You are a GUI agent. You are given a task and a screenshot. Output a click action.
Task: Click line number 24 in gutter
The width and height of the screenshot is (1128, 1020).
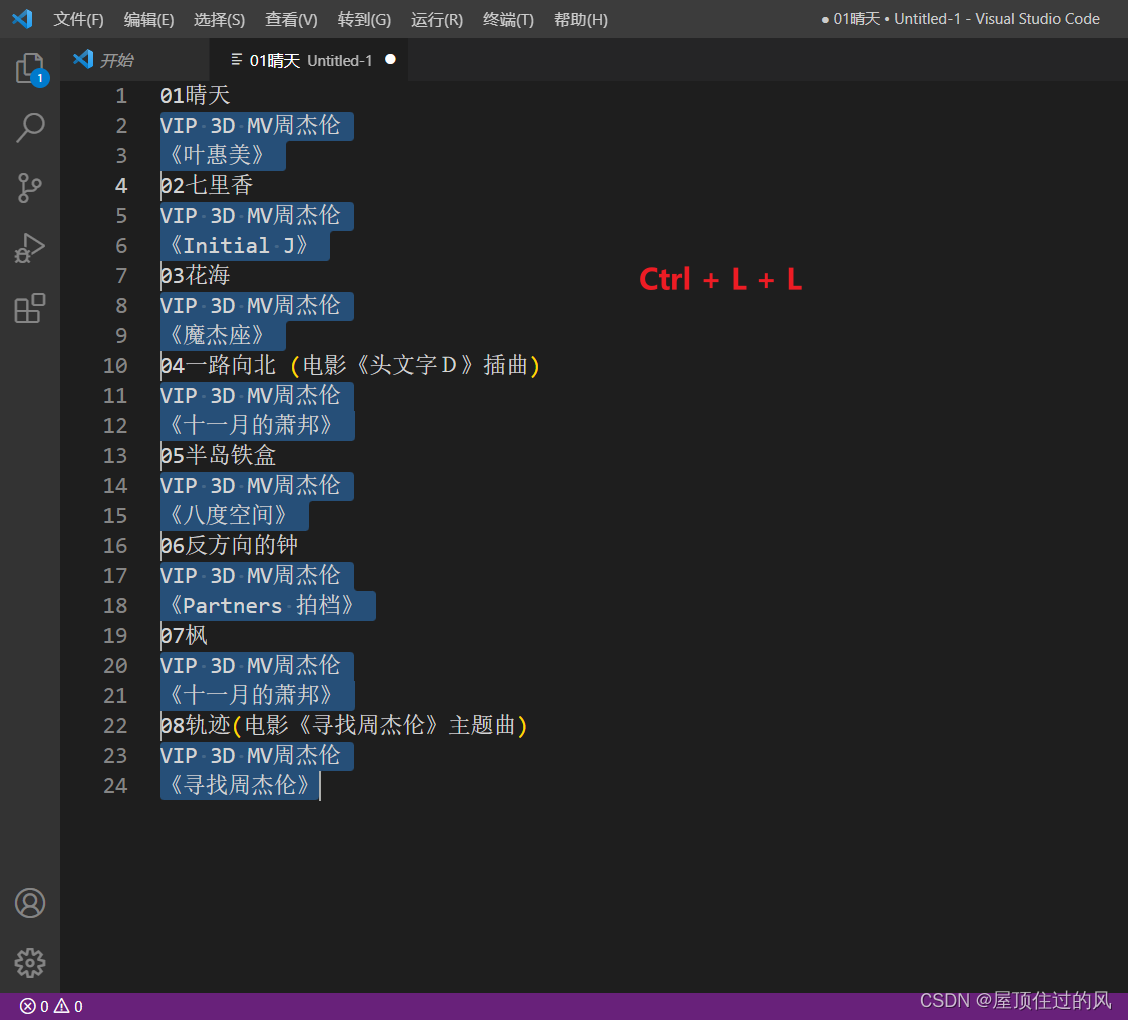pyautogui.click(x=115, y=786)
